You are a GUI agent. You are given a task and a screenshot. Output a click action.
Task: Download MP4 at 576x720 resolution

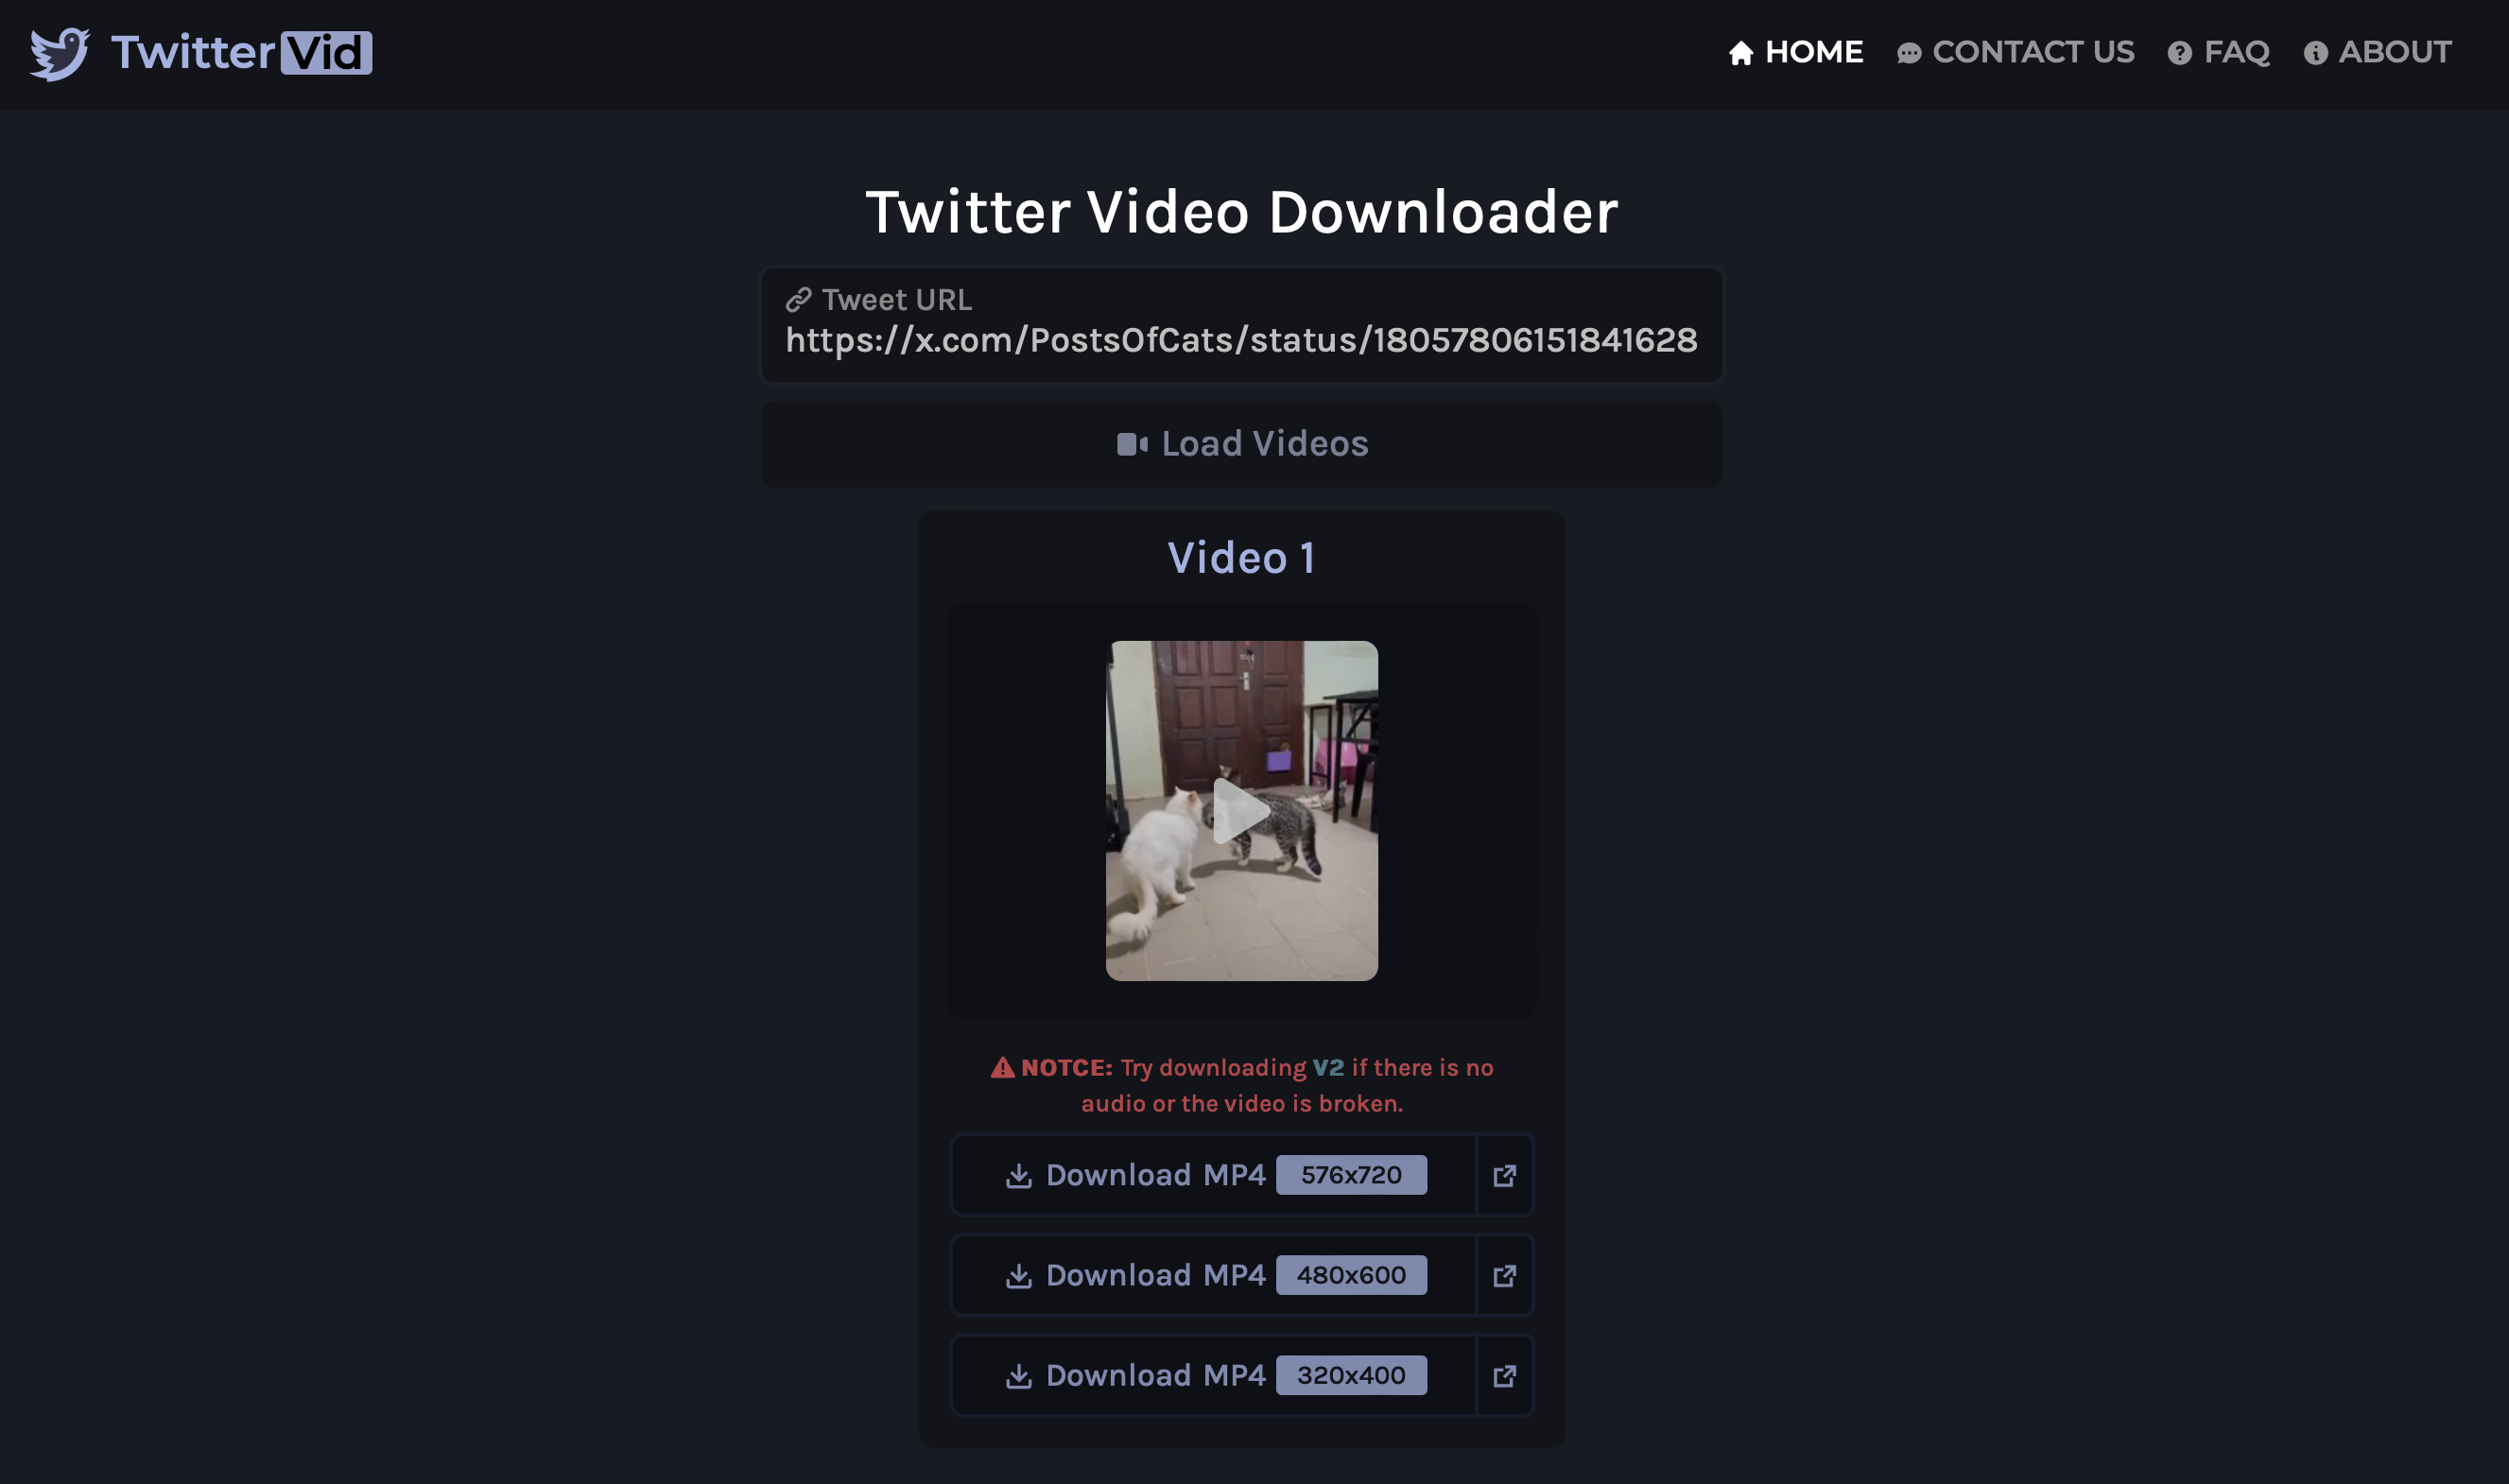1213,1175
